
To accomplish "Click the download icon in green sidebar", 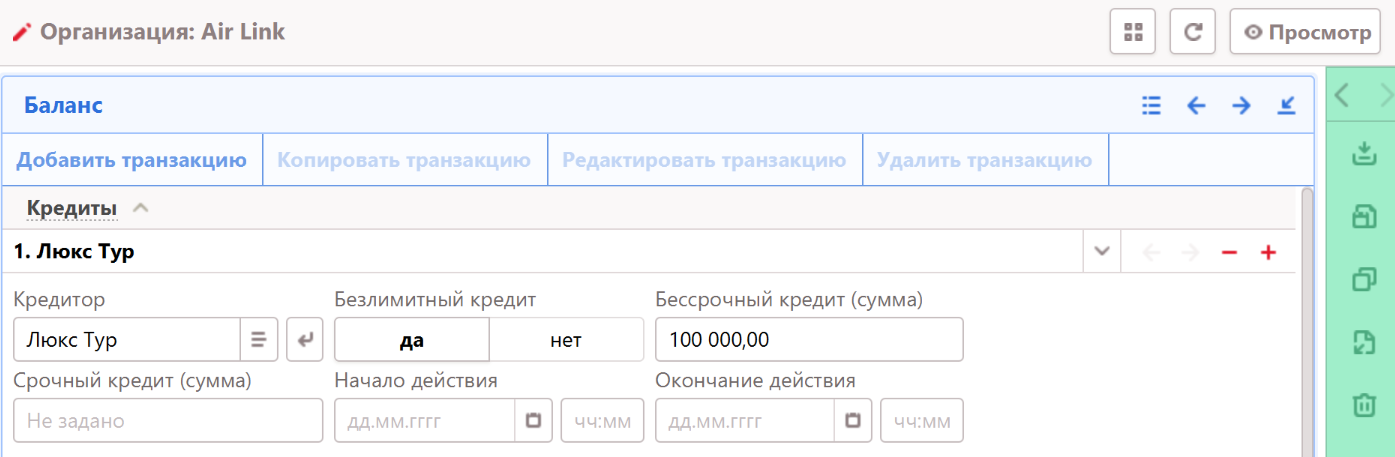I will coord(1364,154).
